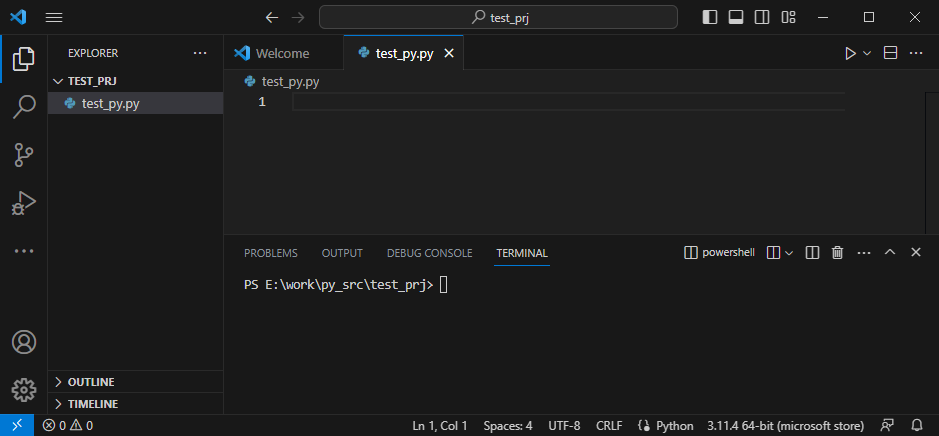Maximize the panel size with chevron up
This screenshot has height=436, width=939.
(x=890, y=252)
